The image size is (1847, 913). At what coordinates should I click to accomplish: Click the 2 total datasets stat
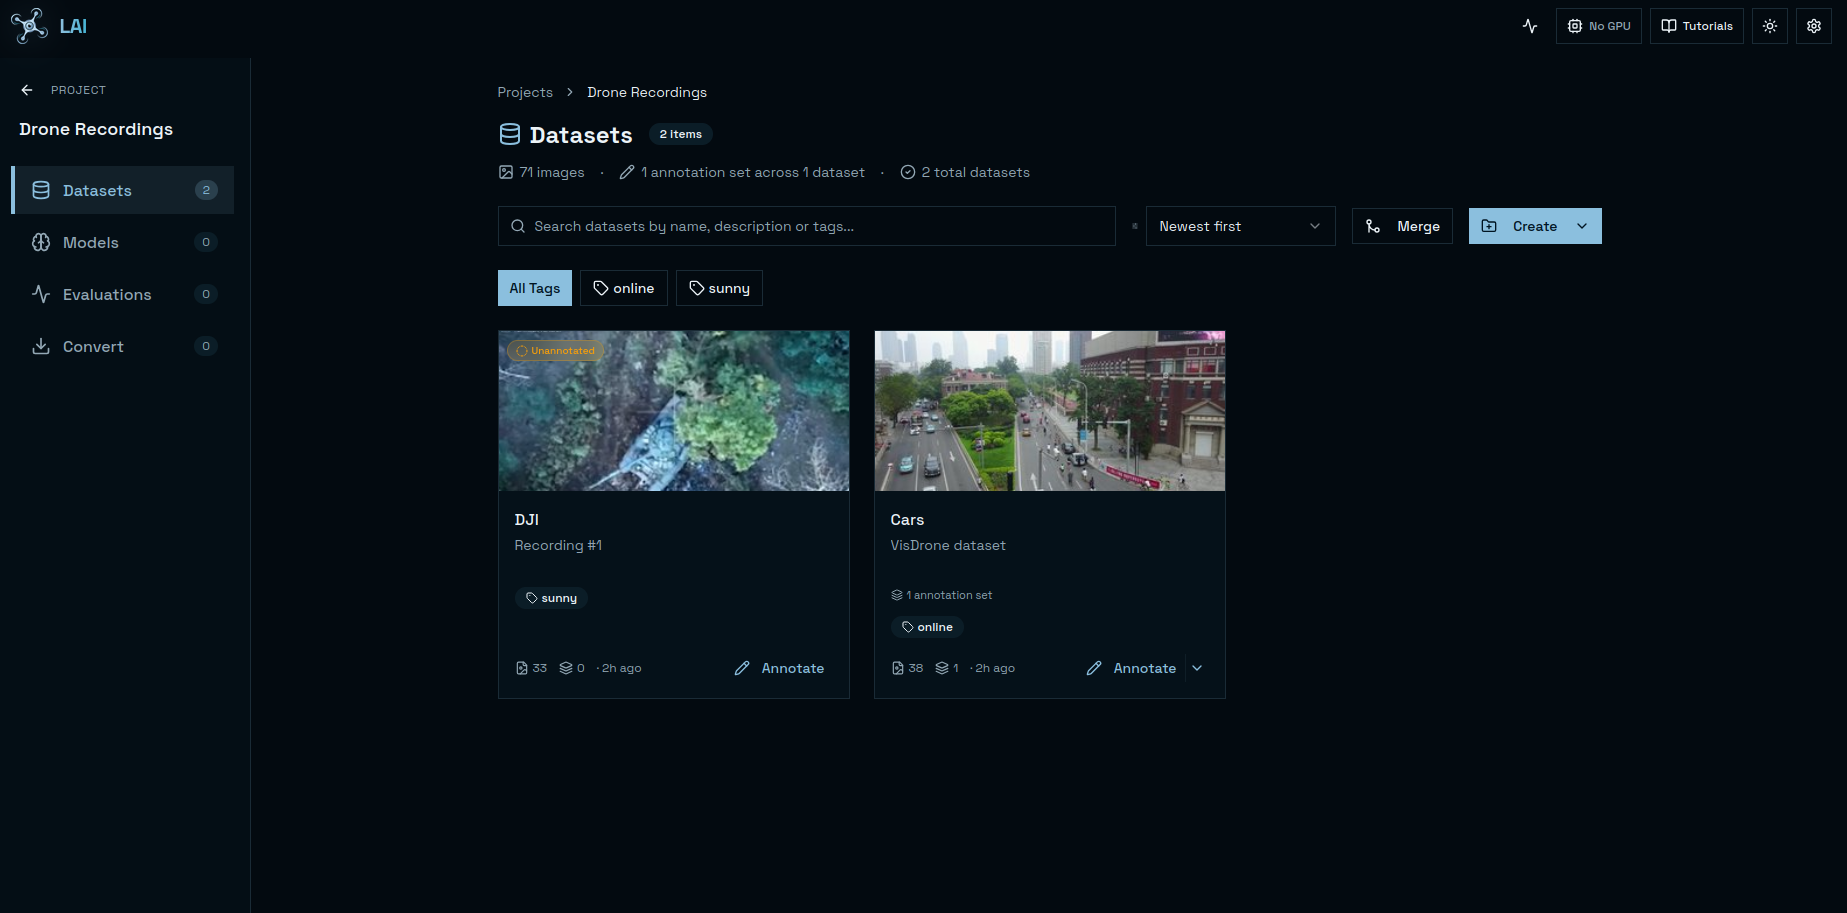(x=965, y=172)
